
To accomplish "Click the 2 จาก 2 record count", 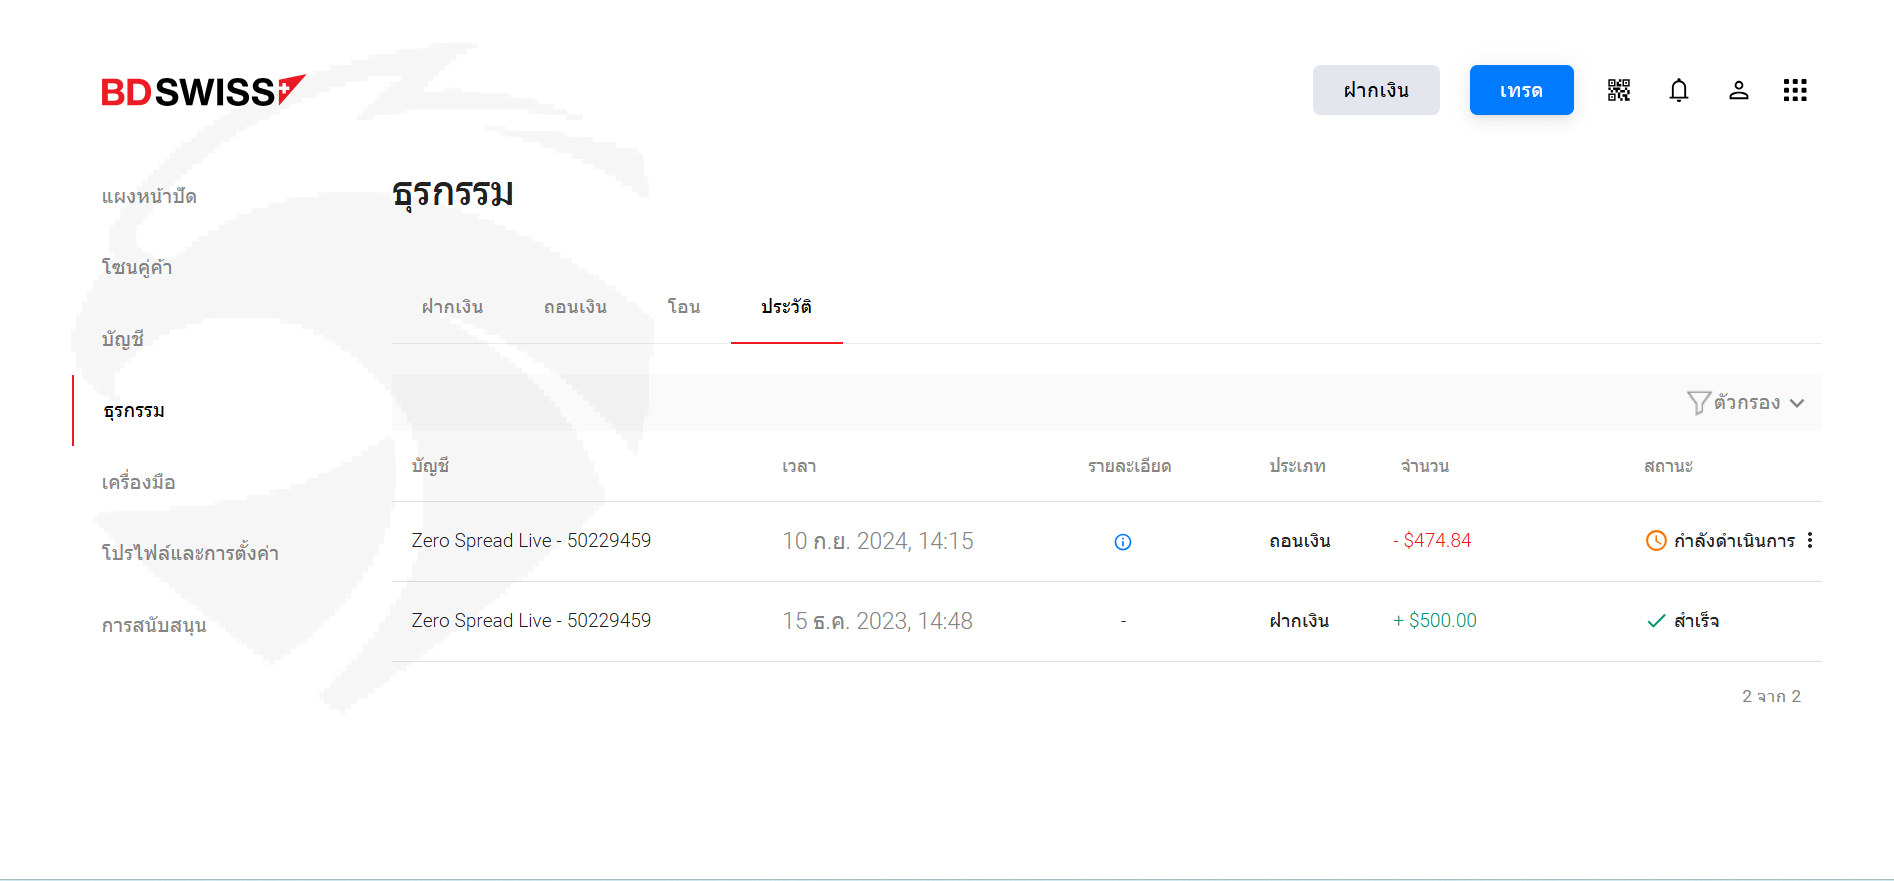I will point(1771,696).
